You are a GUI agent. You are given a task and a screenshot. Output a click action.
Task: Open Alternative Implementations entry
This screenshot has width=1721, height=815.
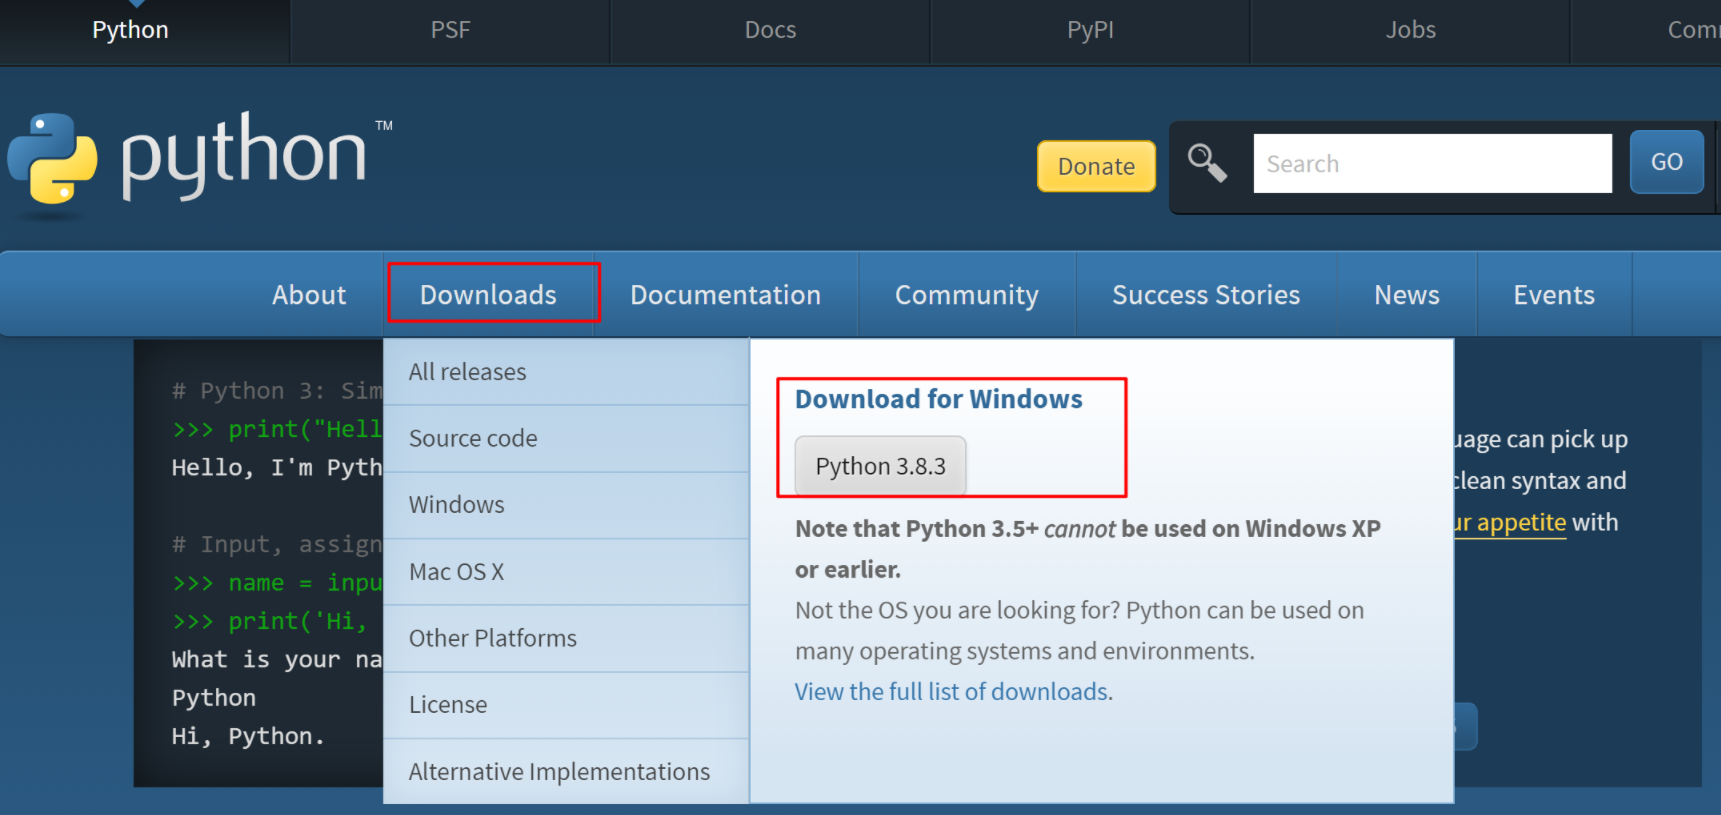click(x=559, y=772)
